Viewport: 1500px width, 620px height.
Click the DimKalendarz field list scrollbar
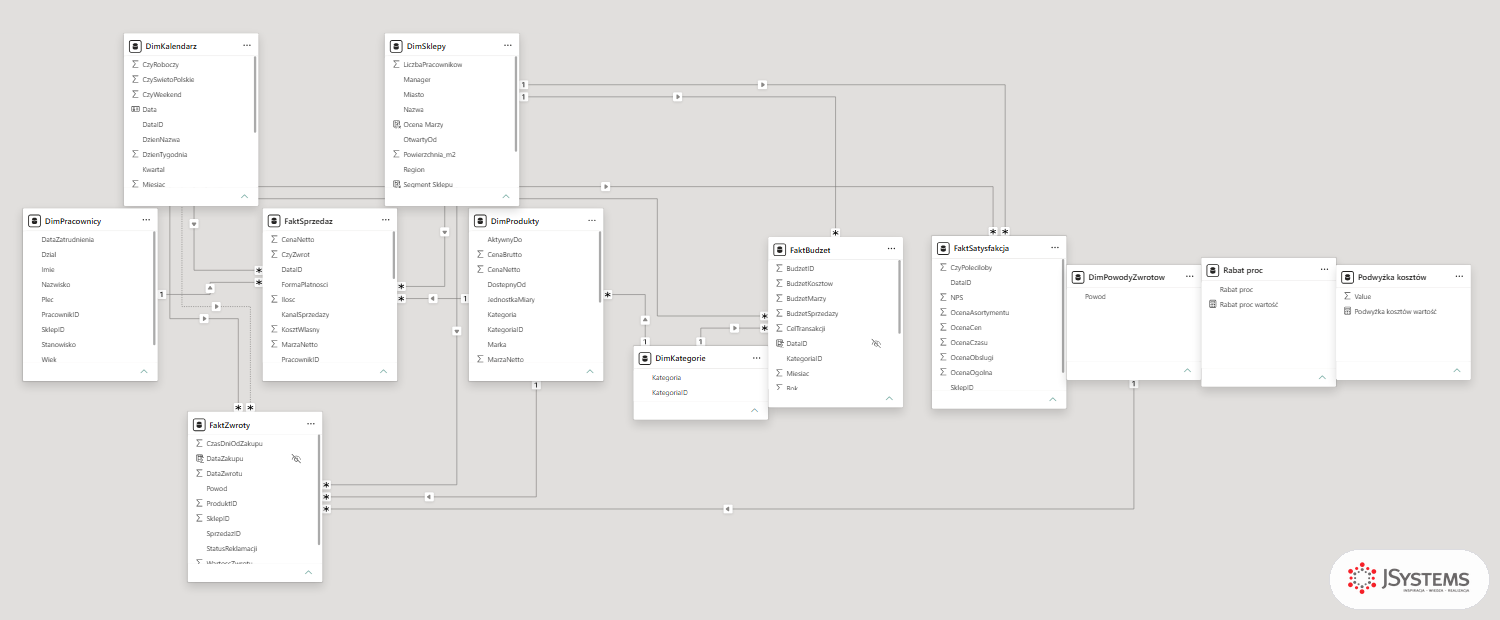point(255,95)
